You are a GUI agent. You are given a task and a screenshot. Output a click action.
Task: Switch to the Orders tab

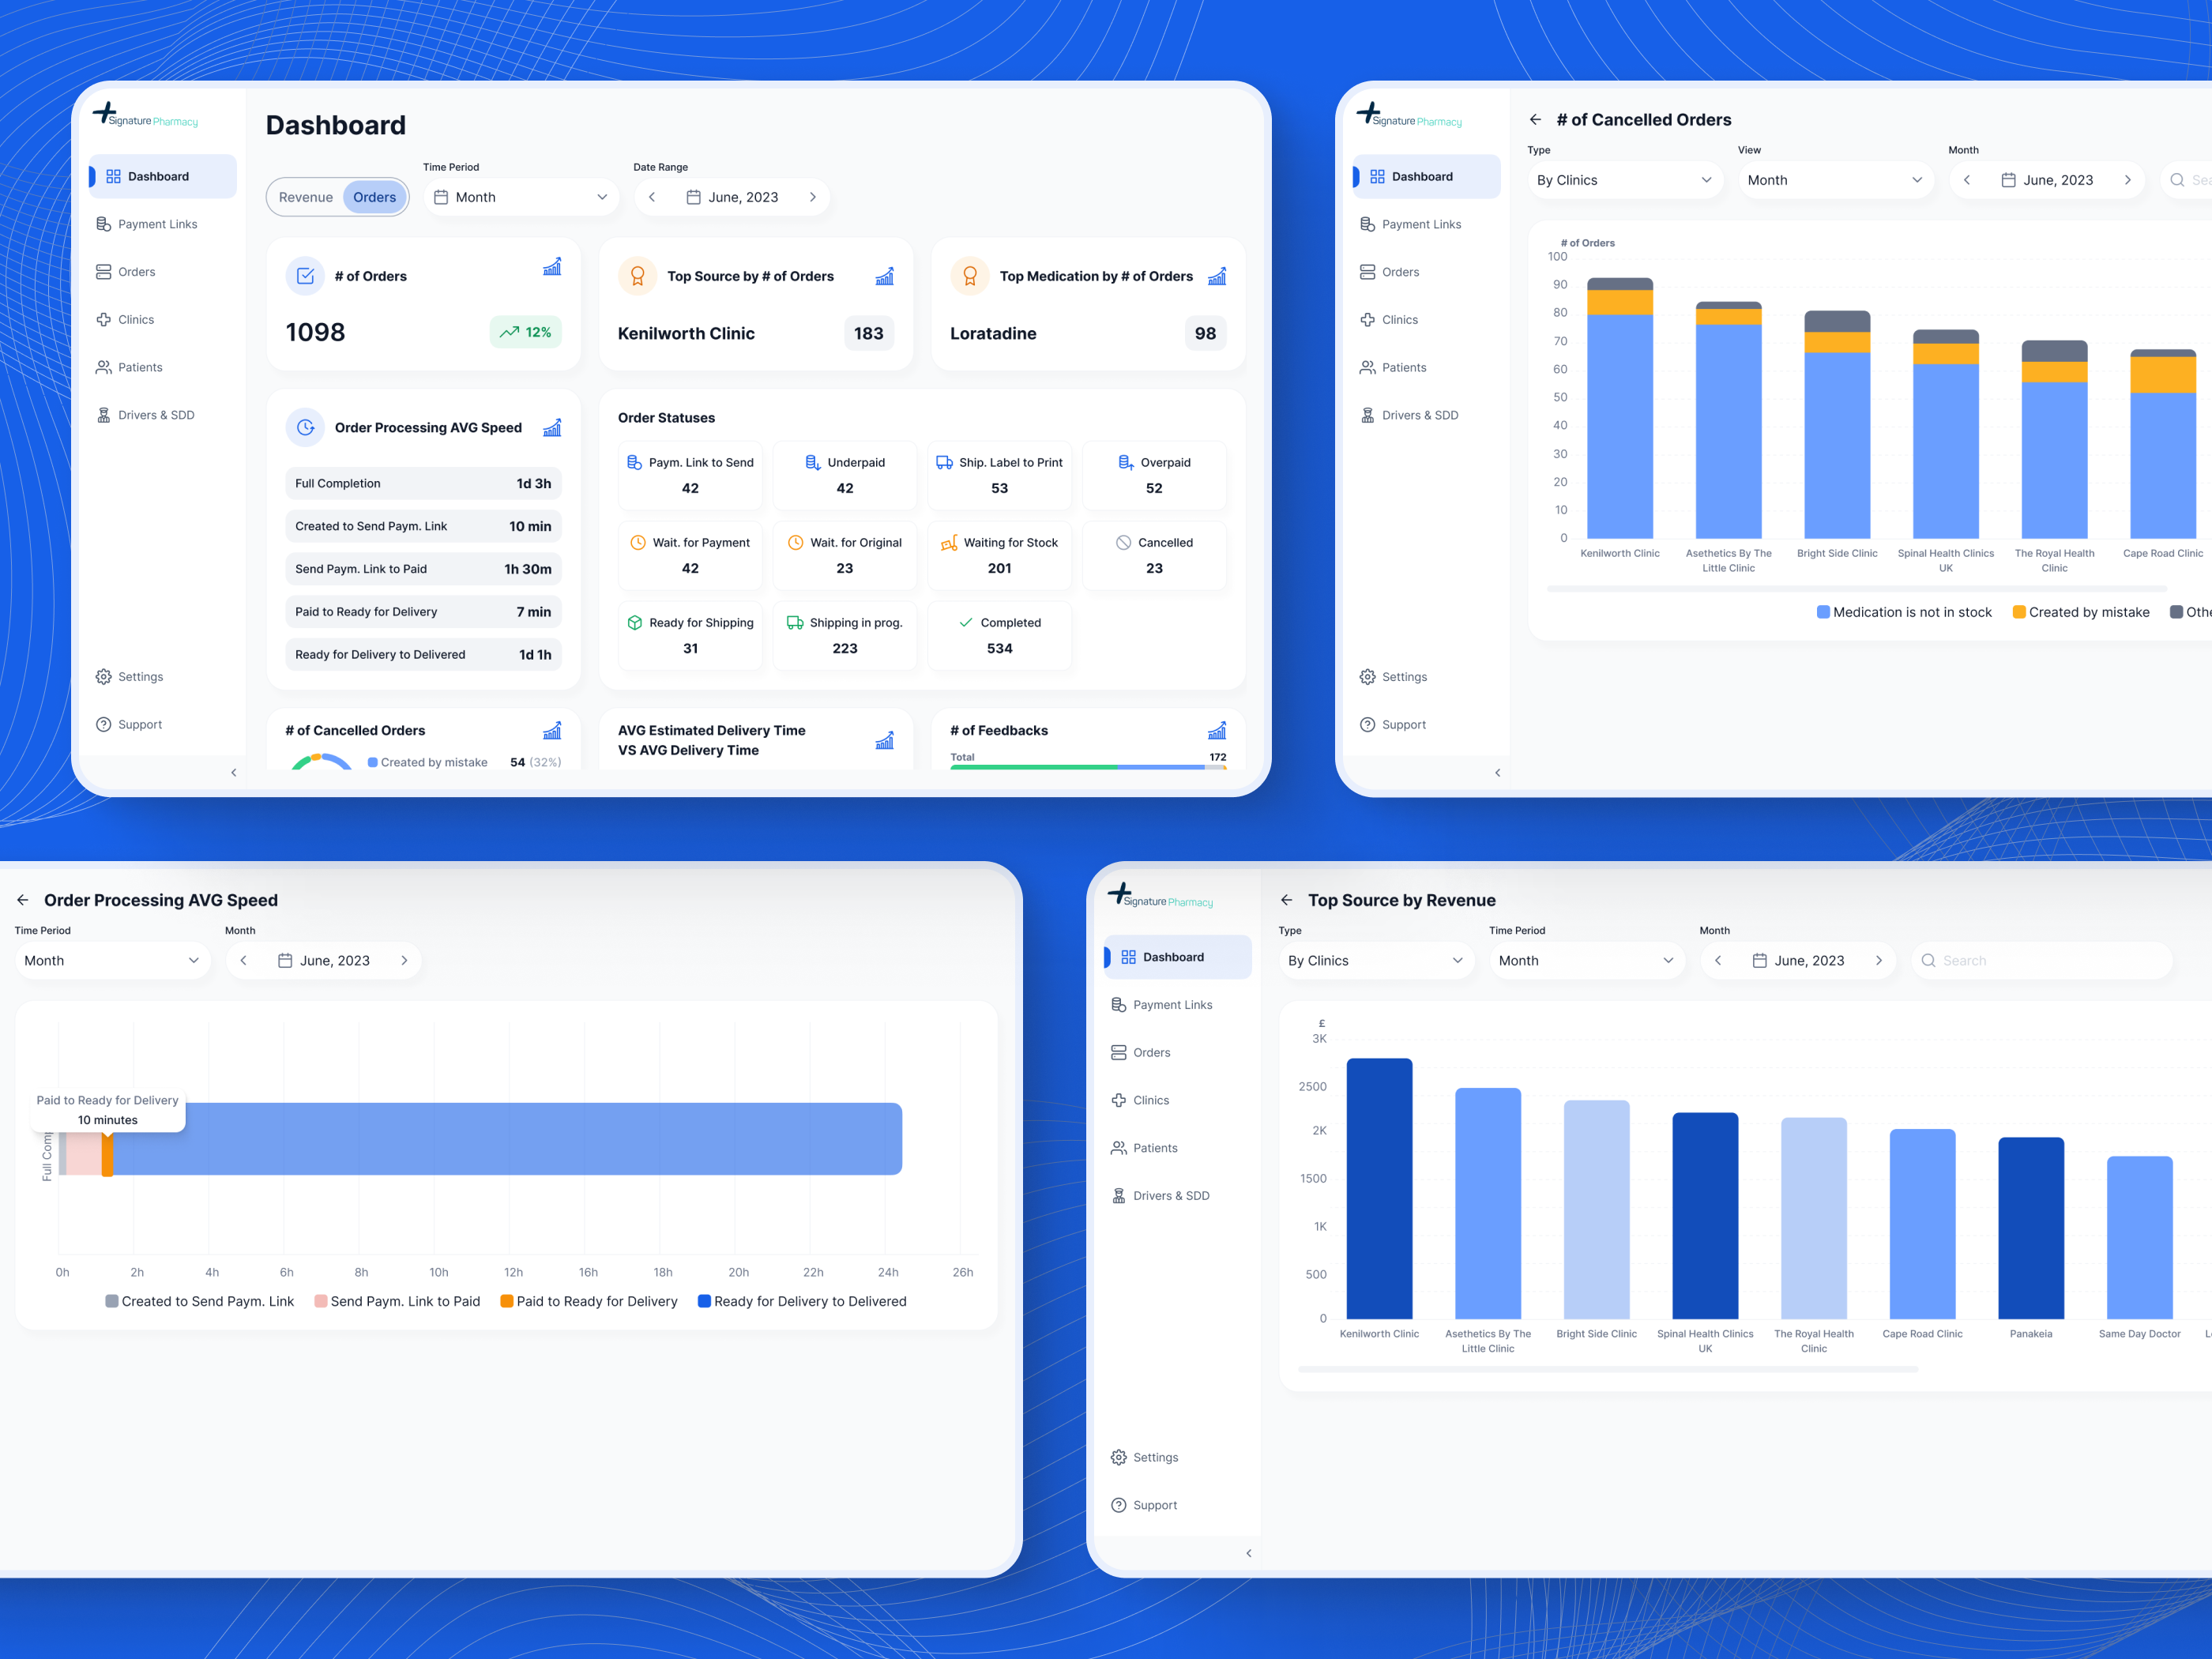pyautogui.click(x=374, y=196)
